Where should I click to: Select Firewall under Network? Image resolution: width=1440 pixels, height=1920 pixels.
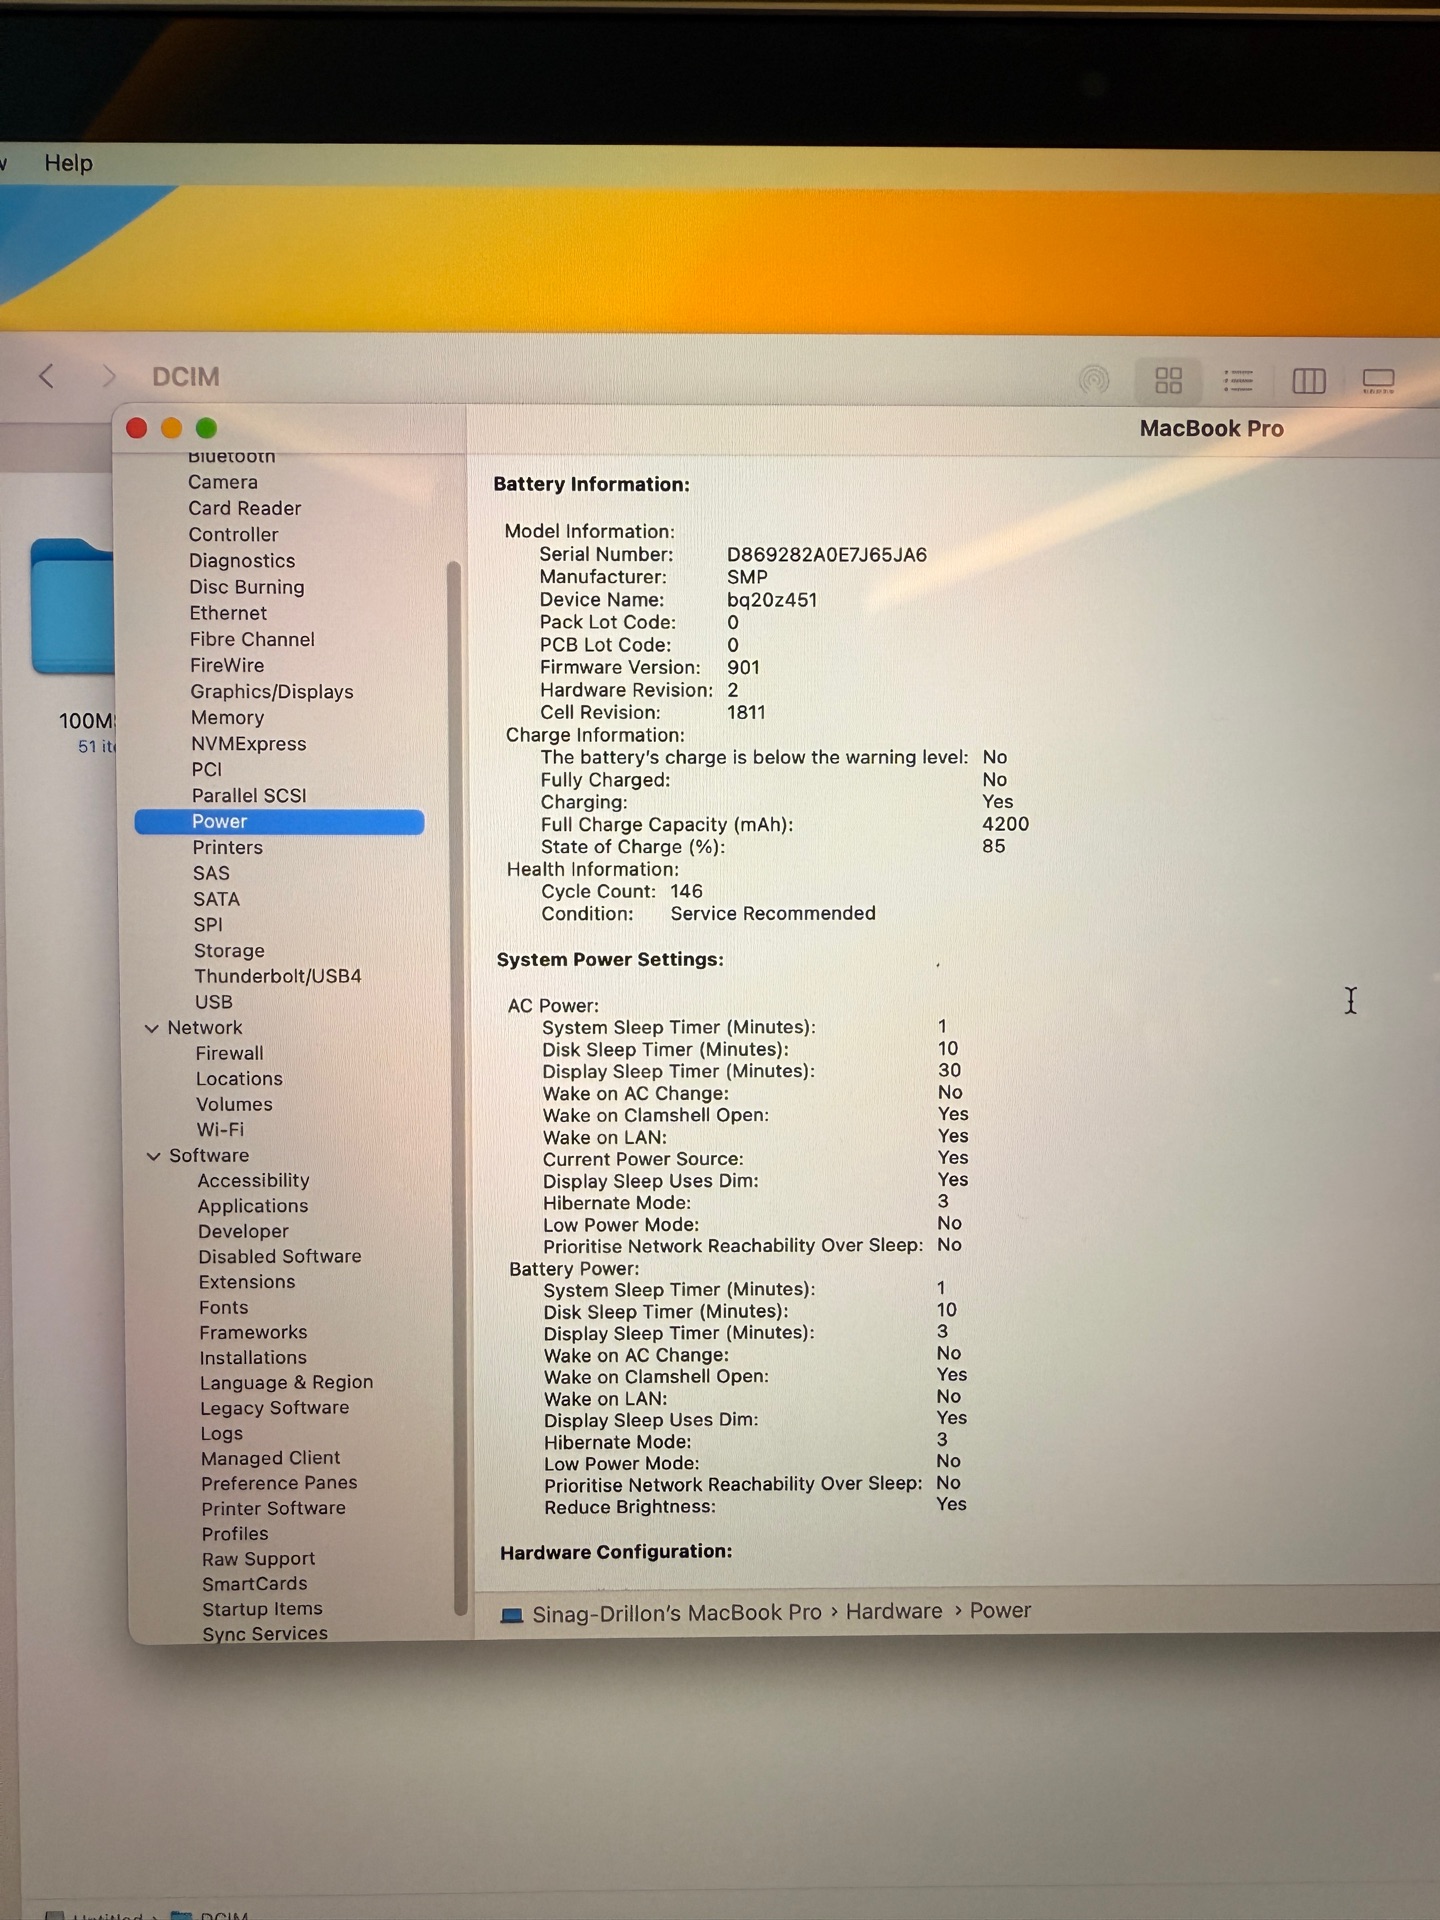[229, 1054]
